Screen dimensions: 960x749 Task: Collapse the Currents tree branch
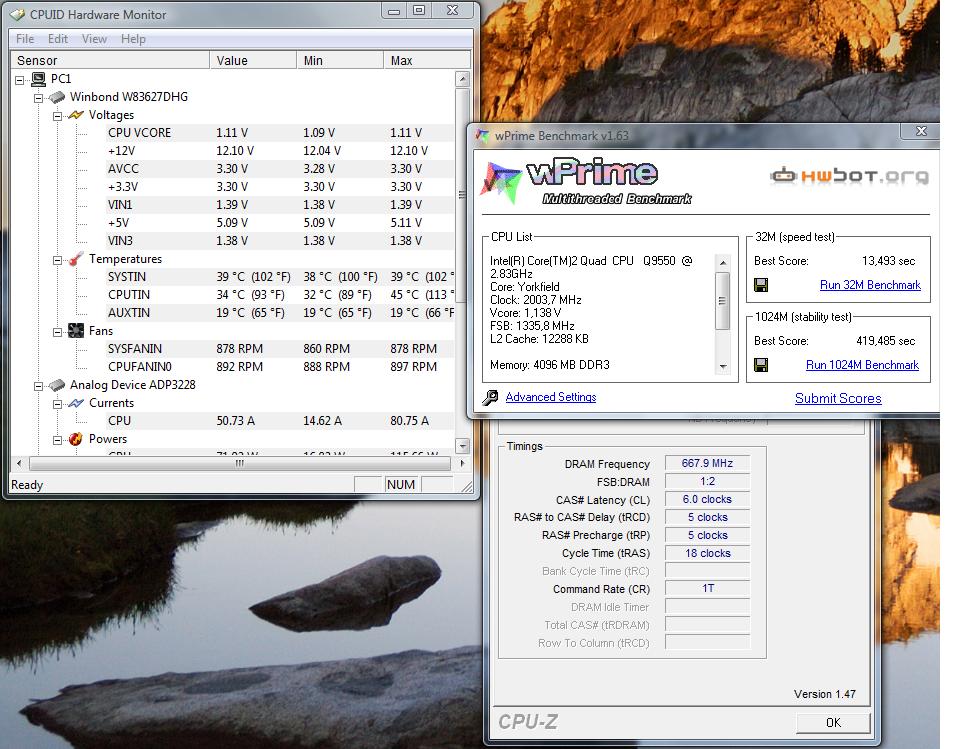(57, 403)
